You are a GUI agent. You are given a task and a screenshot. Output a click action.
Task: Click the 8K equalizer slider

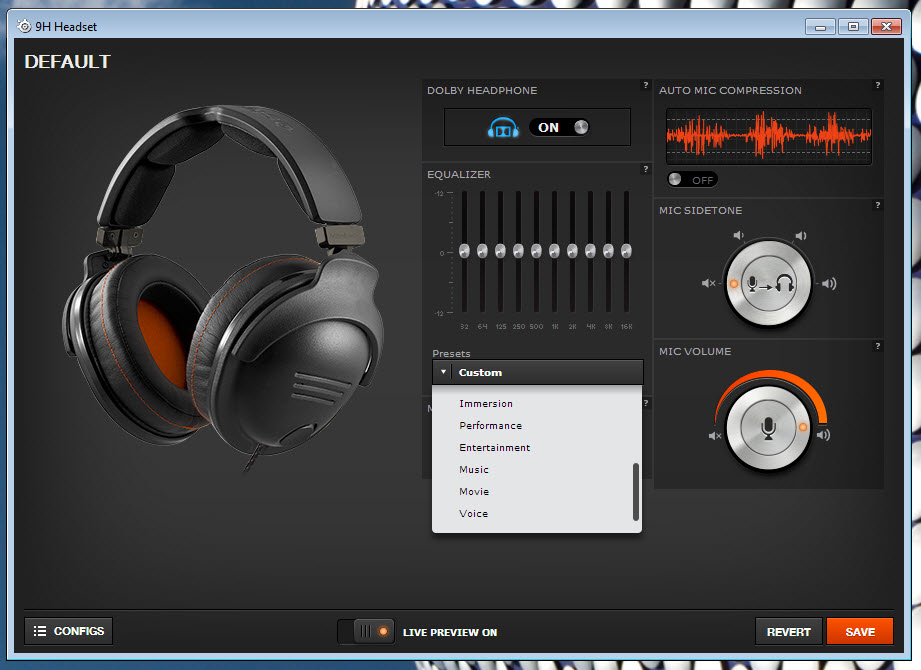tap(609, 251)
